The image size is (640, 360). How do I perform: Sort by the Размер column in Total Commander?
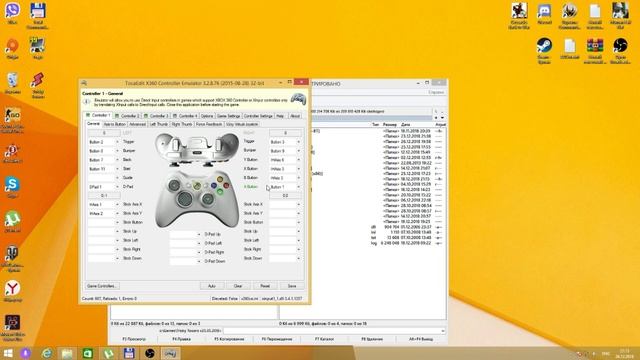pos(390,124)
